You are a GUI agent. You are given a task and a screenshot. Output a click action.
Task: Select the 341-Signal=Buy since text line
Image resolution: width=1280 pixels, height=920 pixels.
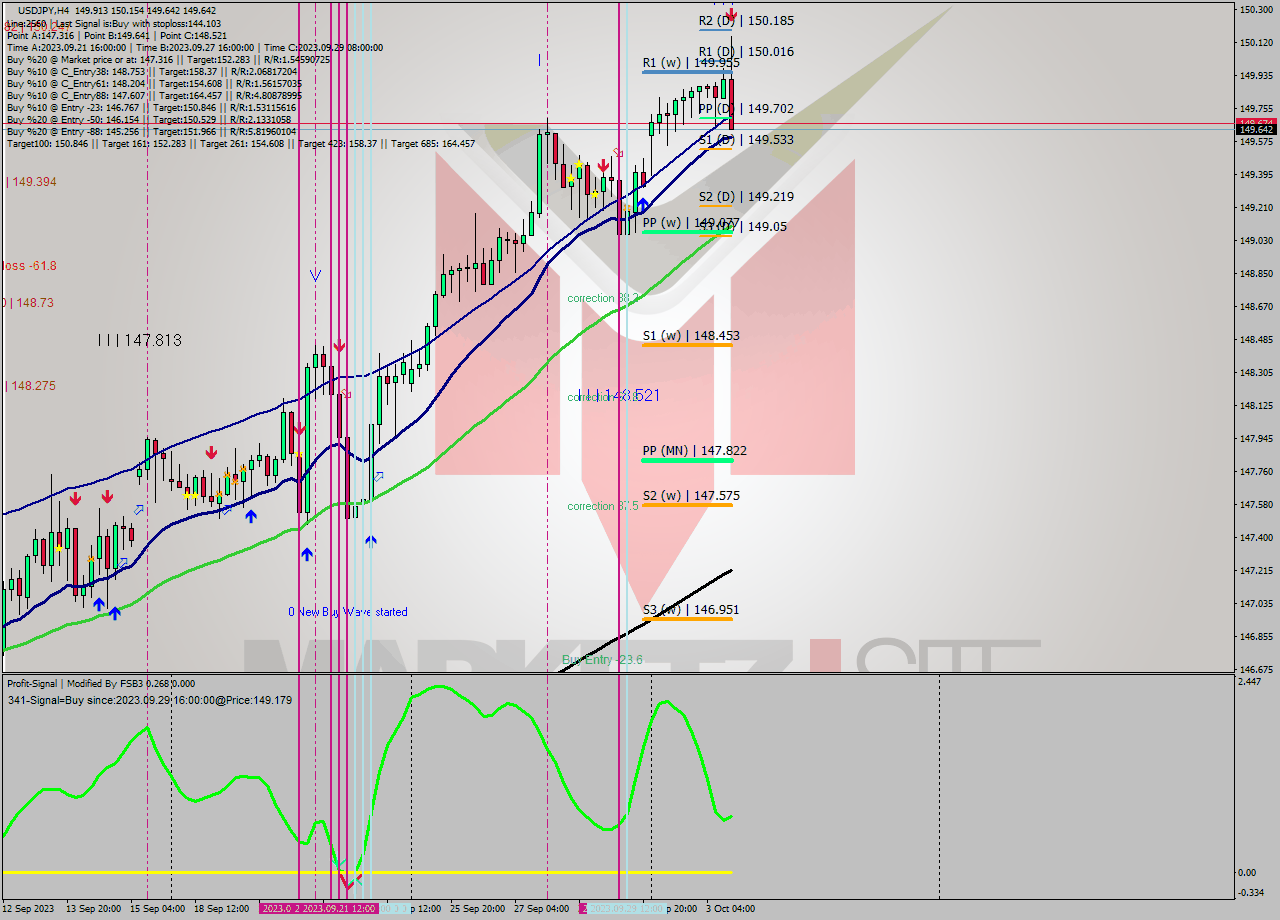tap(150, 700)
